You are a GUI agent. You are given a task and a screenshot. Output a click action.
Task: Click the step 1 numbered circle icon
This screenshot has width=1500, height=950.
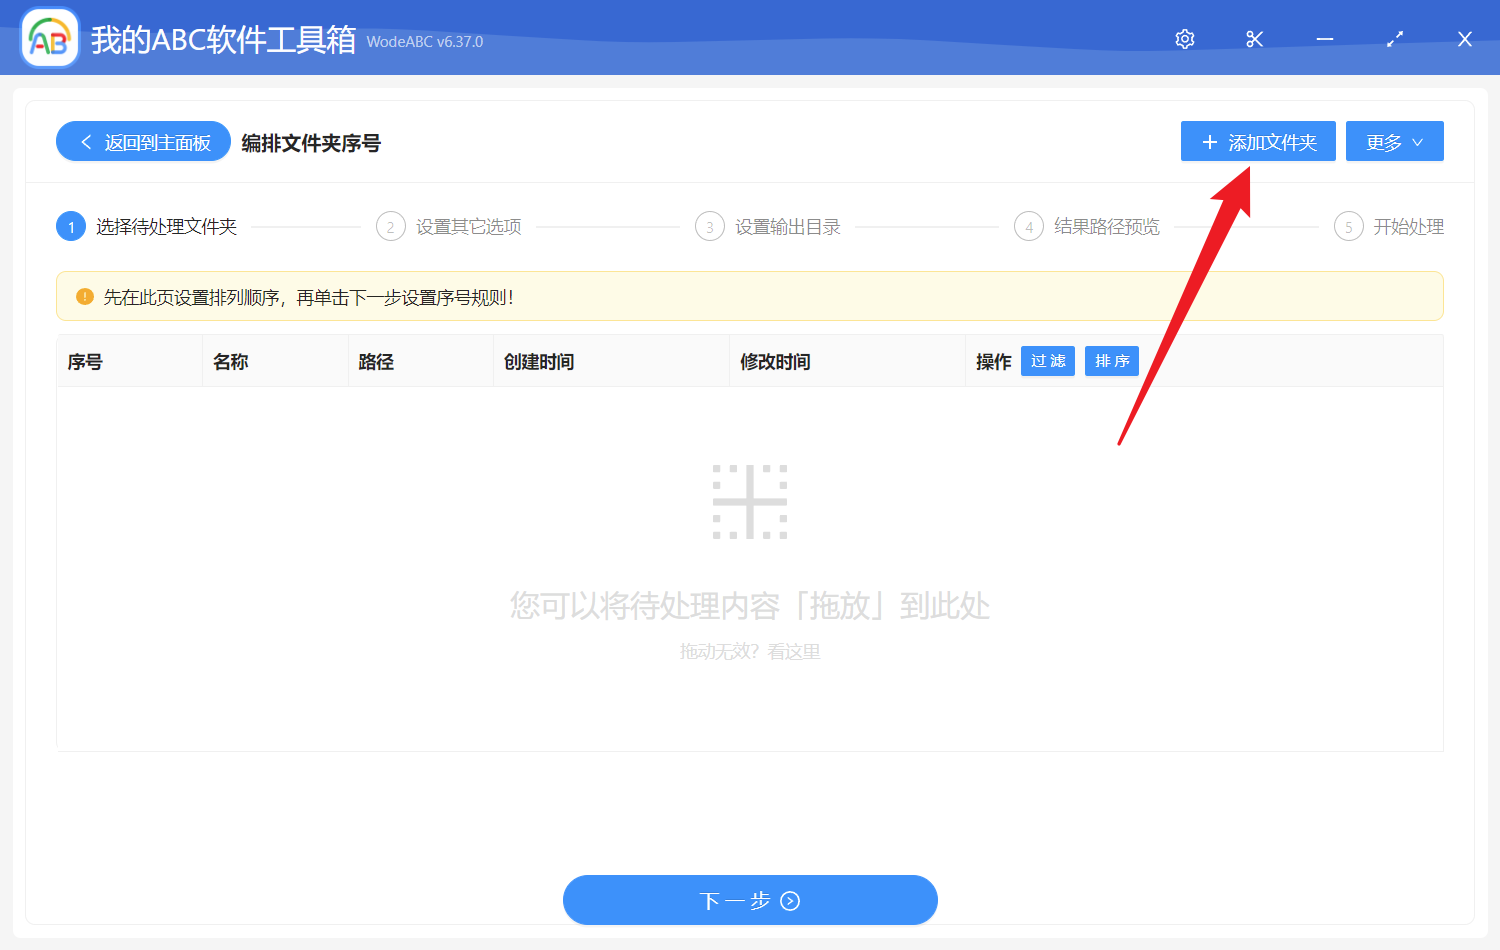pyautogui.click(x=70, y=226)
